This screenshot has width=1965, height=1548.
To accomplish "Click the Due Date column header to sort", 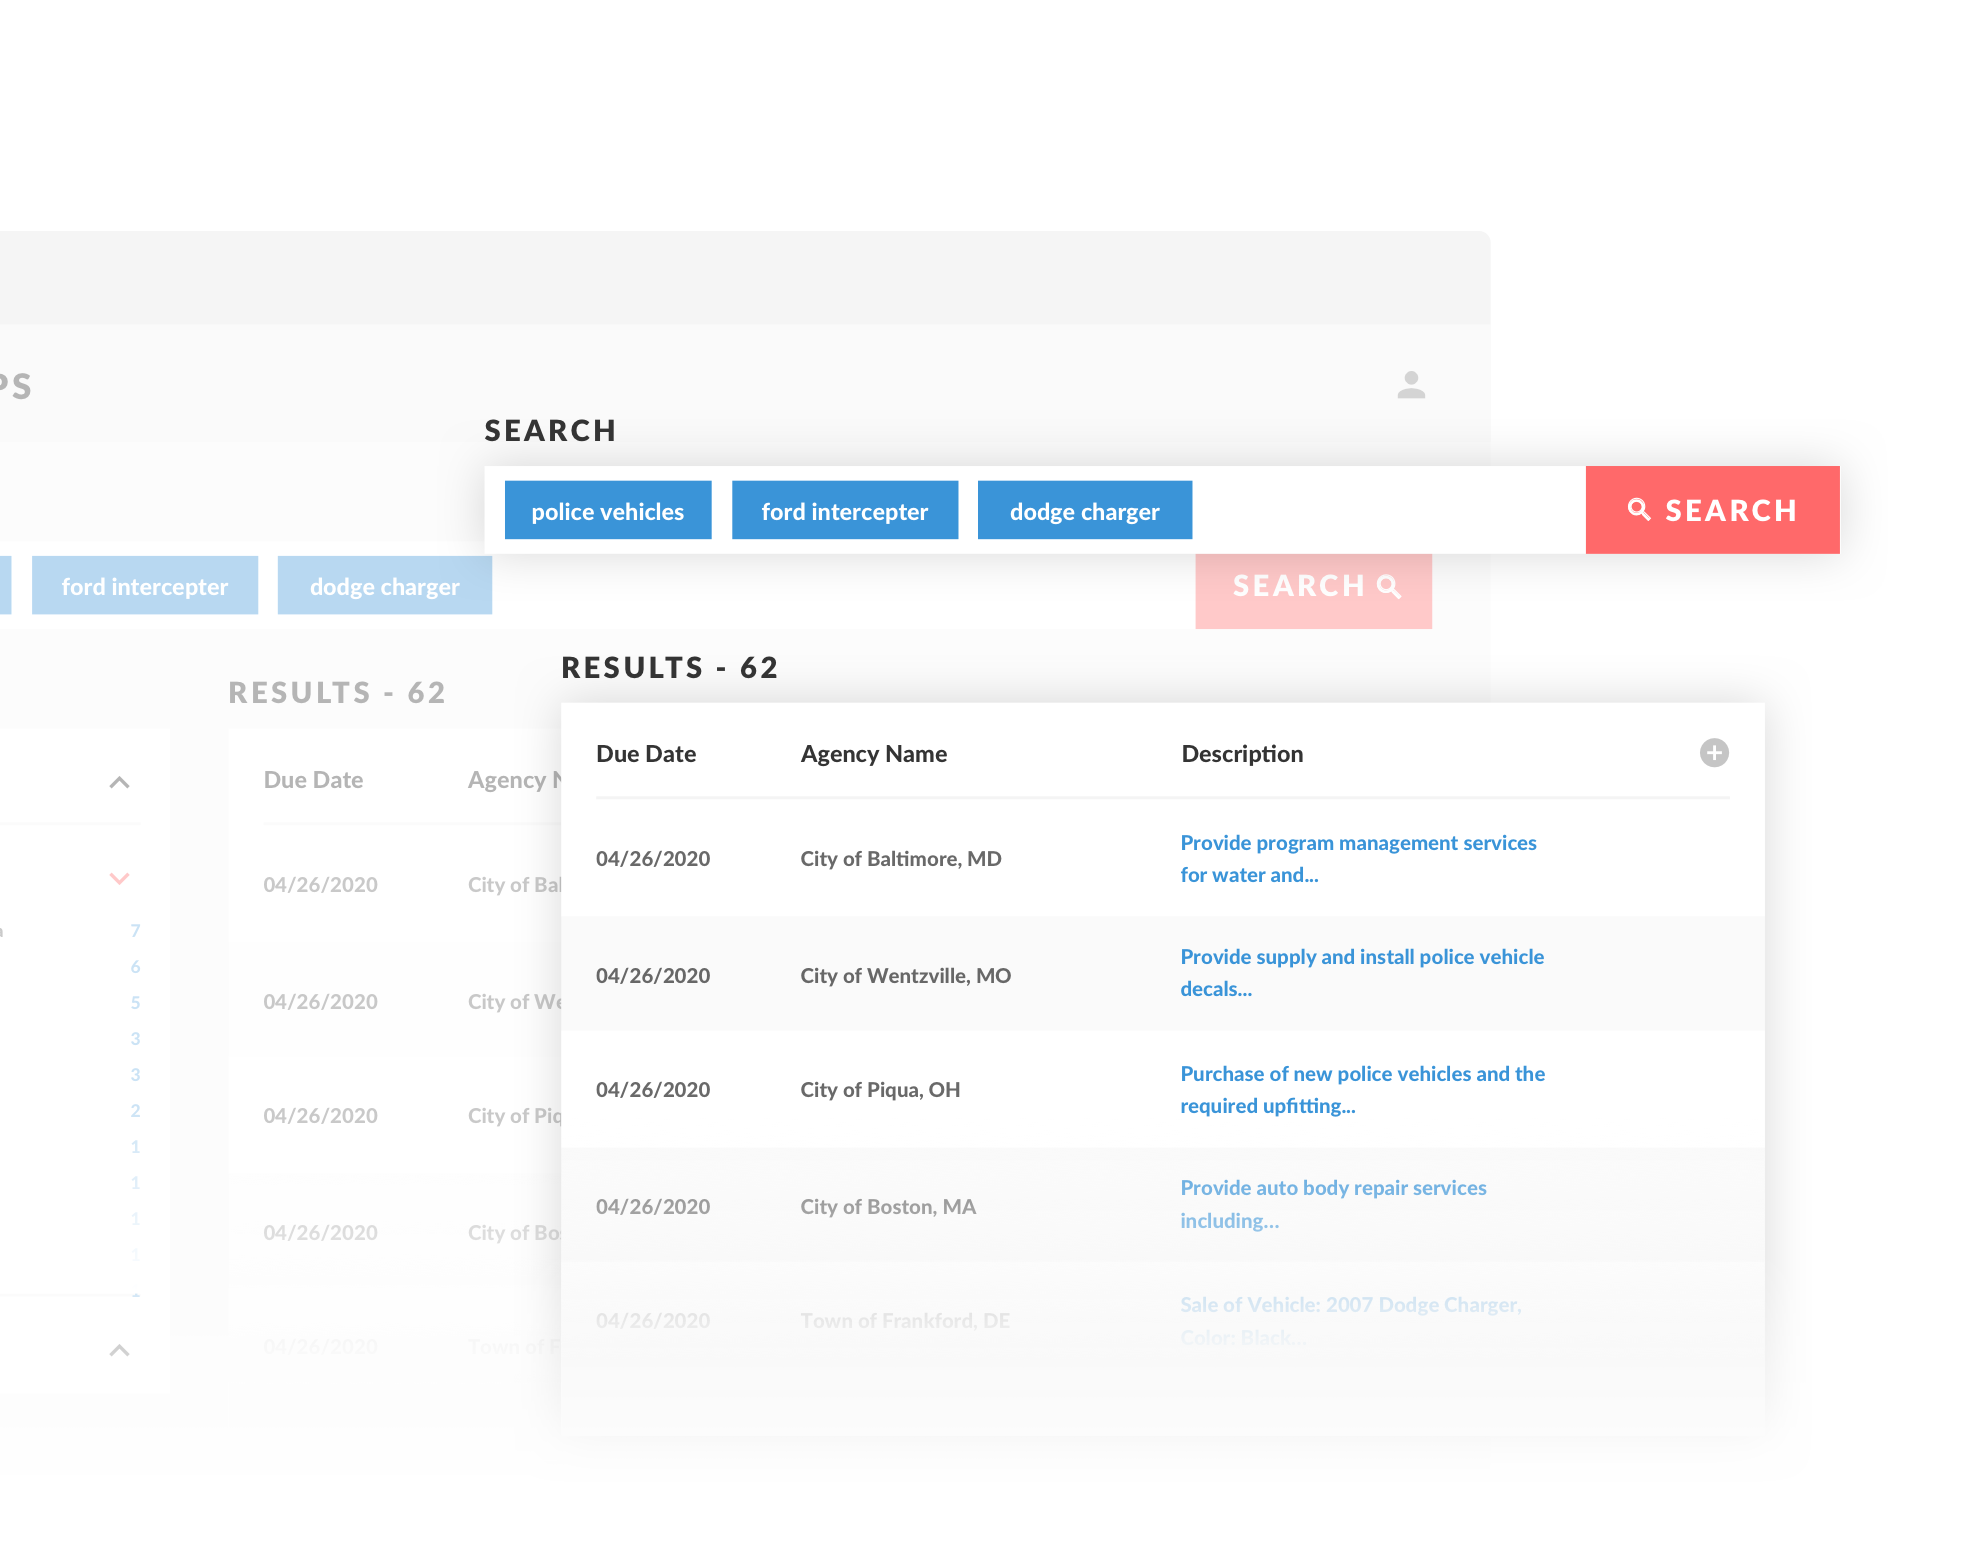I will coord(646,752).
